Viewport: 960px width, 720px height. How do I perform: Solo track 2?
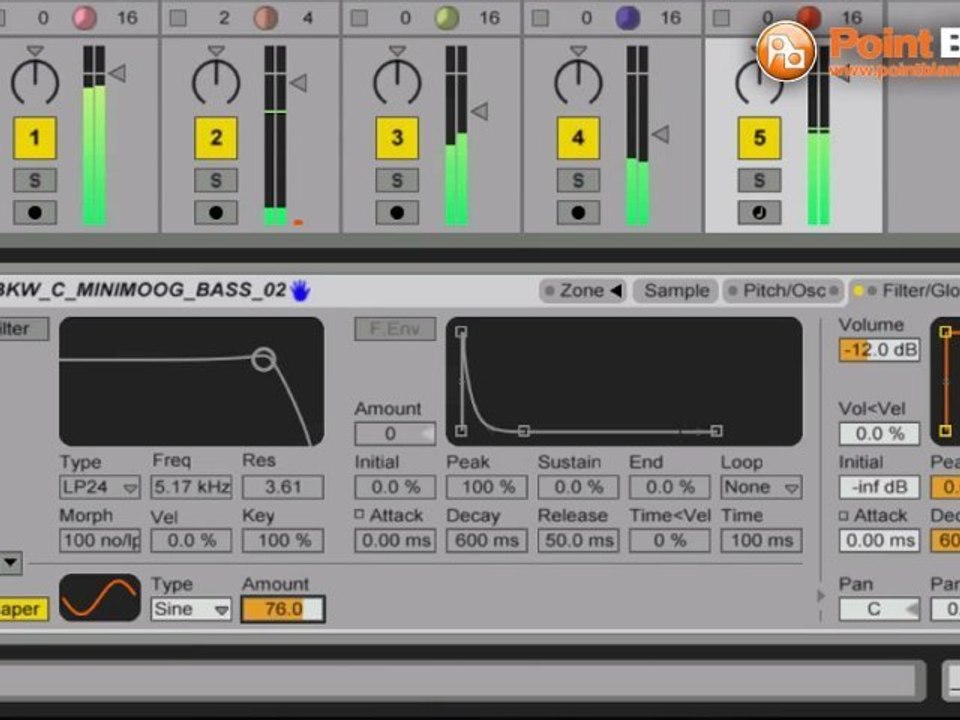[216, 181]
